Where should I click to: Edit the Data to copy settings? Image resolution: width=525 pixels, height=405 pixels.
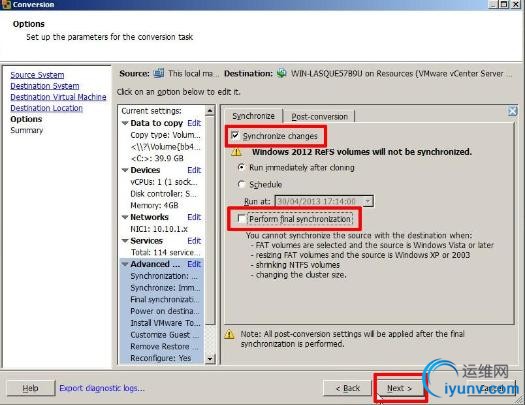pos(194,123)
